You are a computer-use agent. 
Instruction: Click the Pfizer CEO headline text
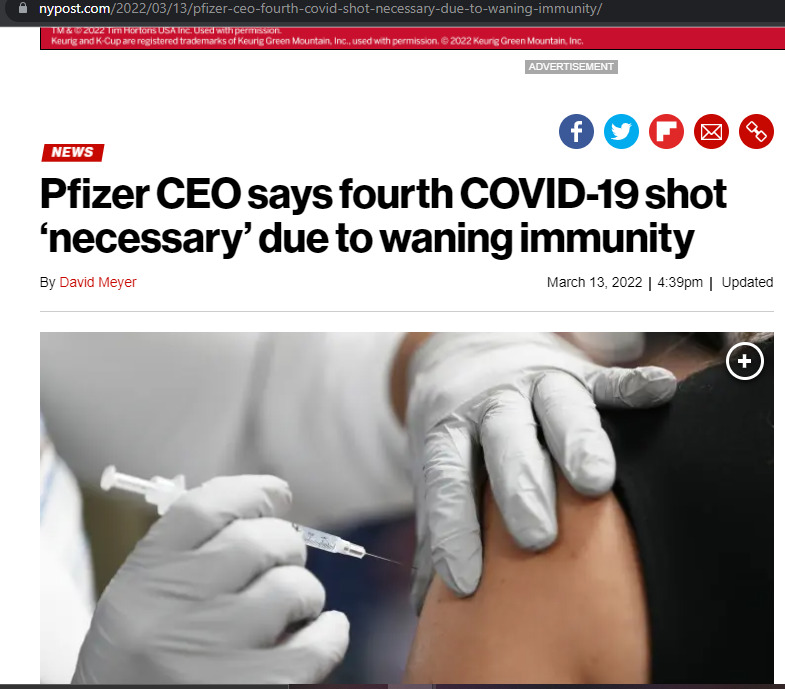(383, 216)
